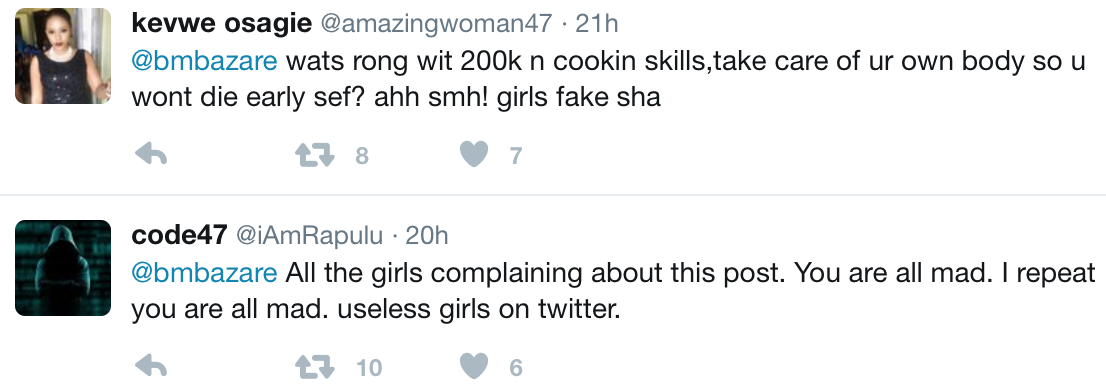Image resolution: width=1106 pixels, height=390 pixels.
Task: Open the @iAmRapulu handle
Action: coord(309,236)
